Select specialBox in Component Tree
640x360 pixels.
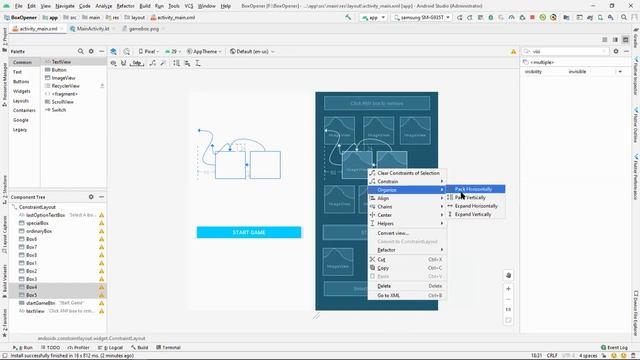(37, 223)
